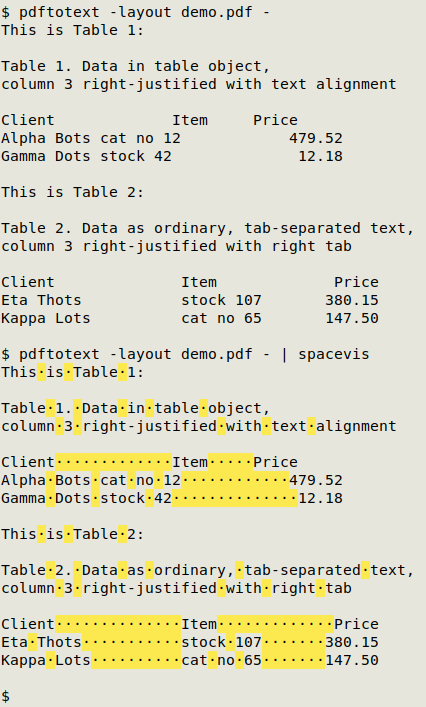Select dotted line 'This·is·Table·2:' in spacevis output

72,535
